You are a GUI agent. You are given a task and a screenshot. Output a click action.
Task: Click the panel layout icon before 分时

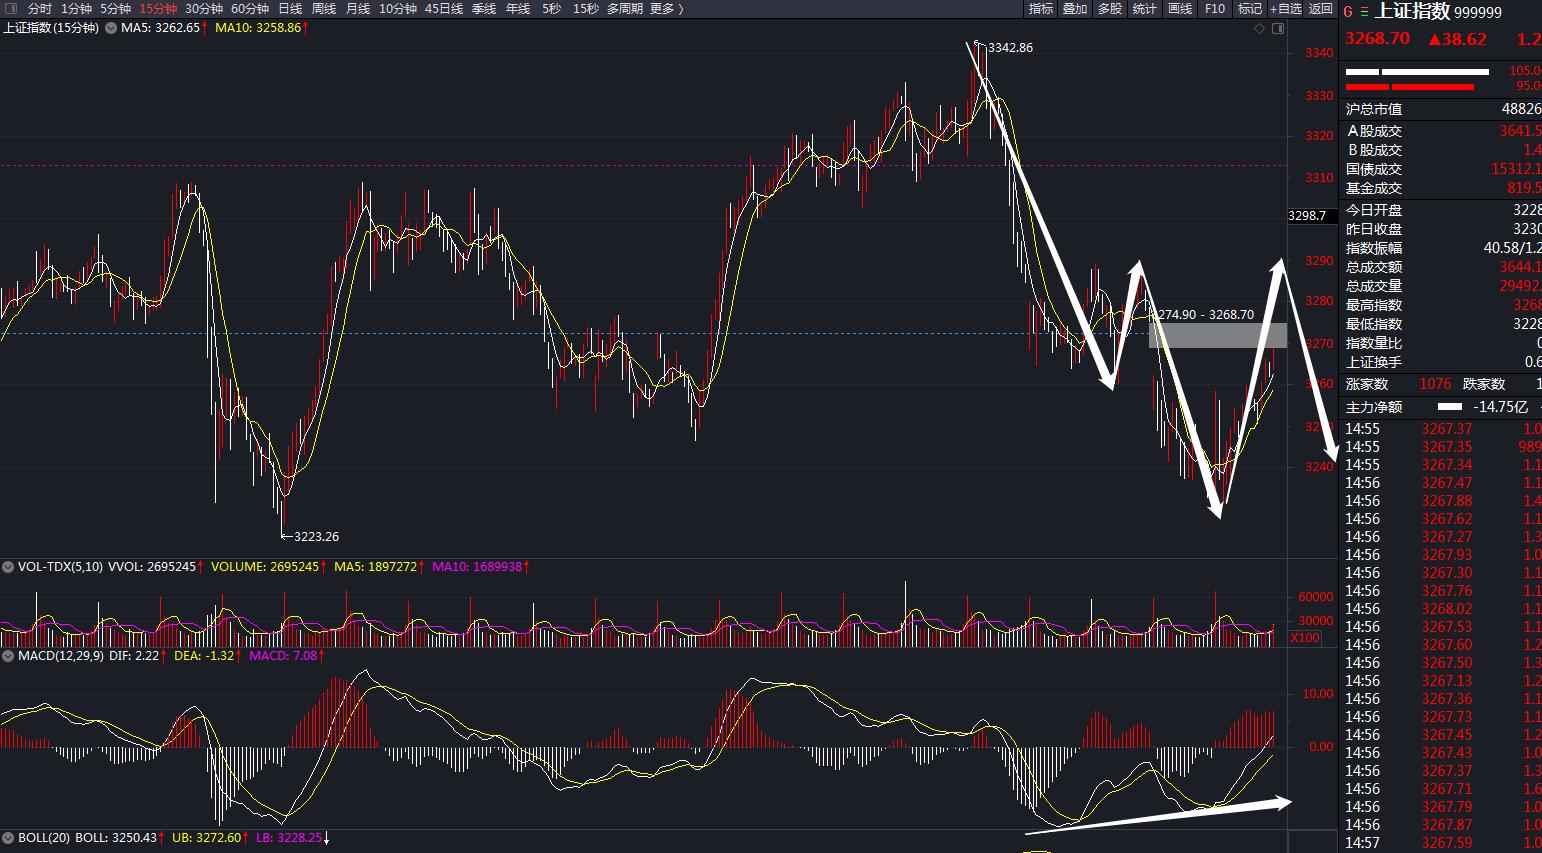pos(11,8)
